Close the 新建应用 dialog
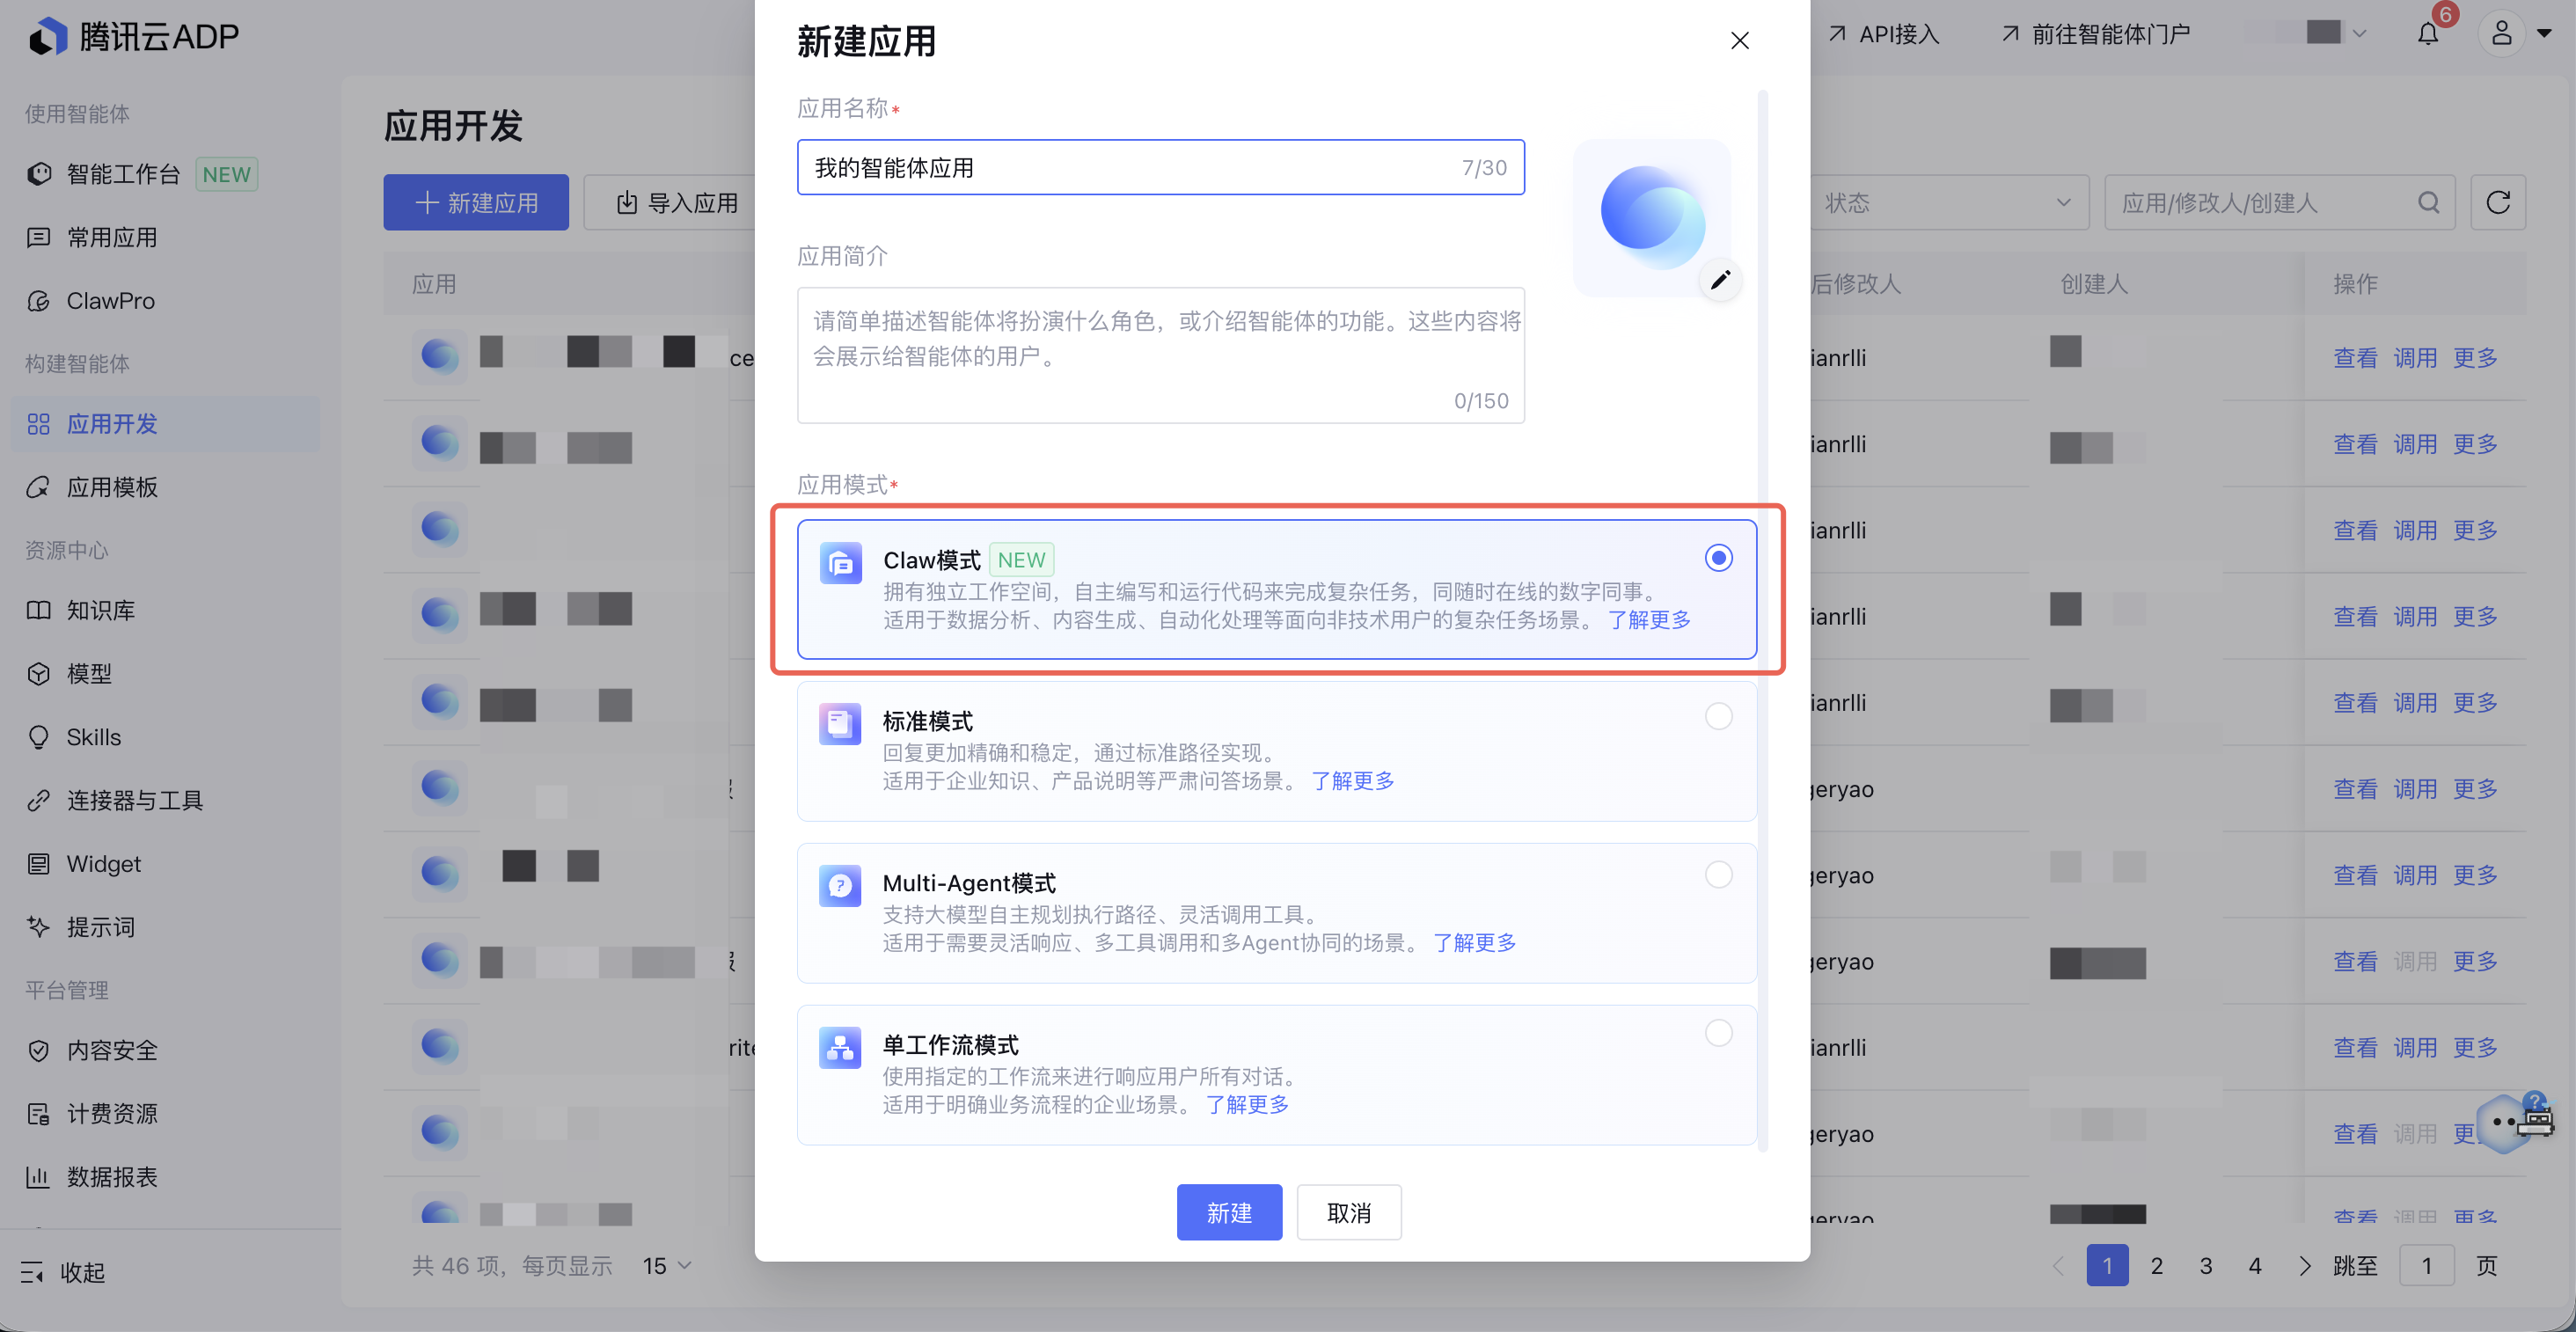This screenshot has height=1332, width=2576. click(1739, 41)
